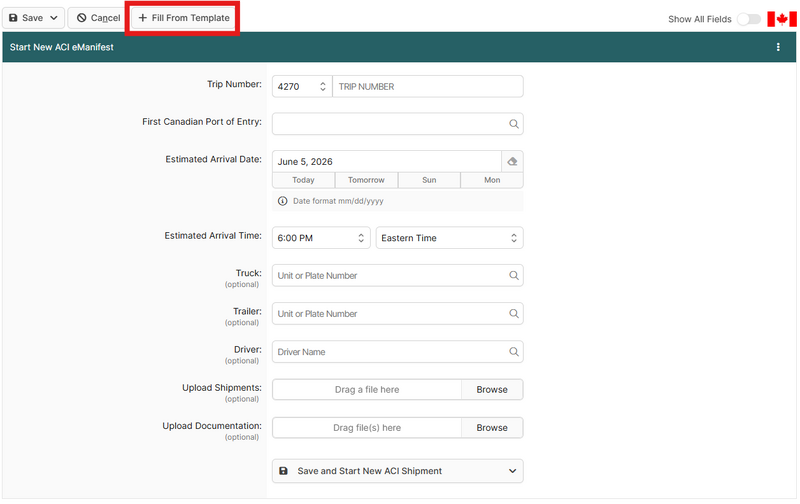Click the Driver Name field

tap(397, 352)
